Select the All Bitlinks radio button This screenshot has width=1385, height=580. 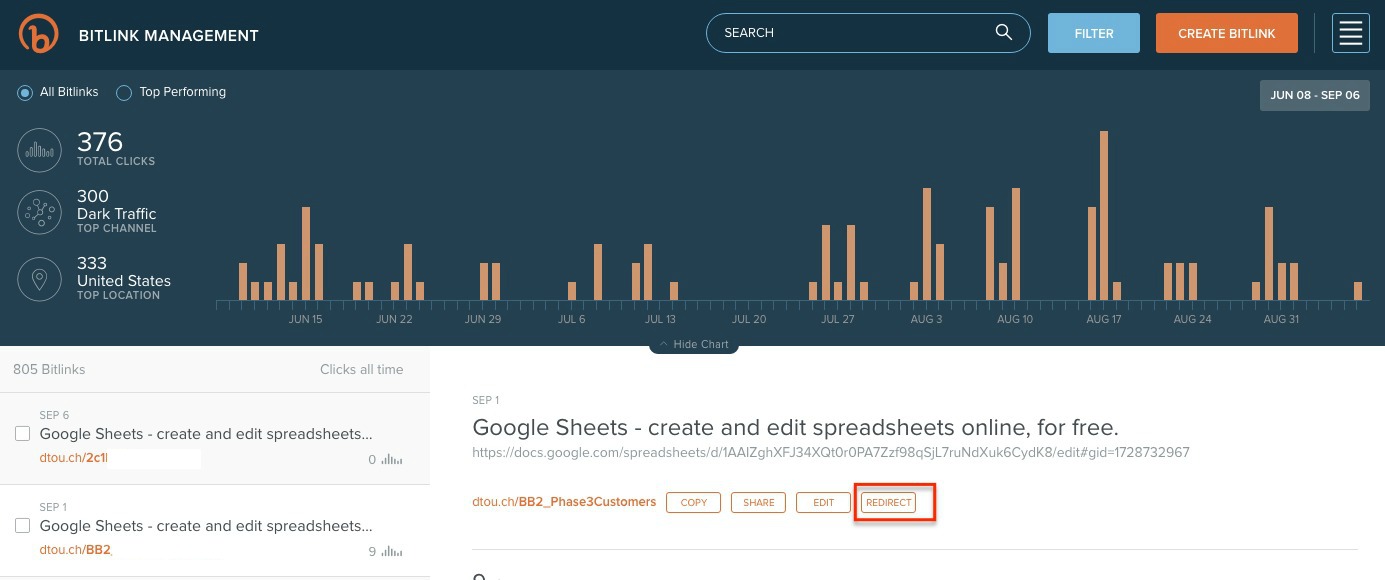(x=25, y=93)
